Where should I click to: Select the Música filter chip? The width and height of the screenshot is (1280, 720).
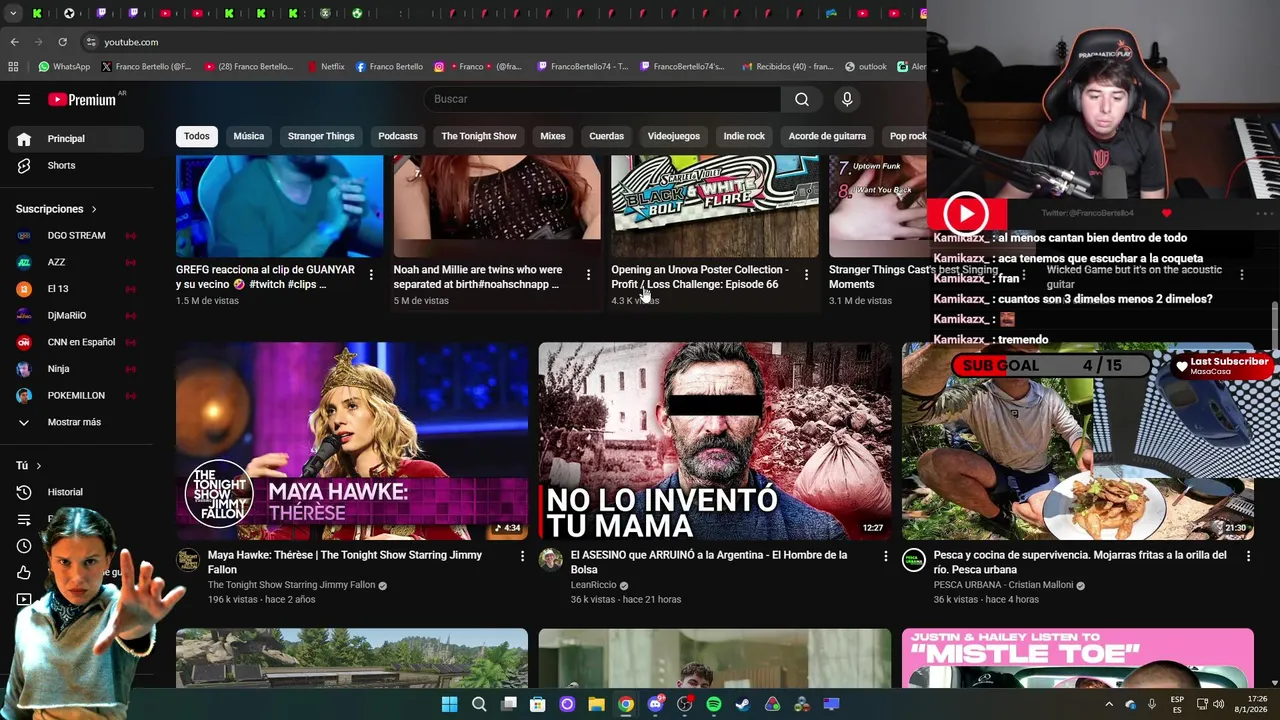249,136
